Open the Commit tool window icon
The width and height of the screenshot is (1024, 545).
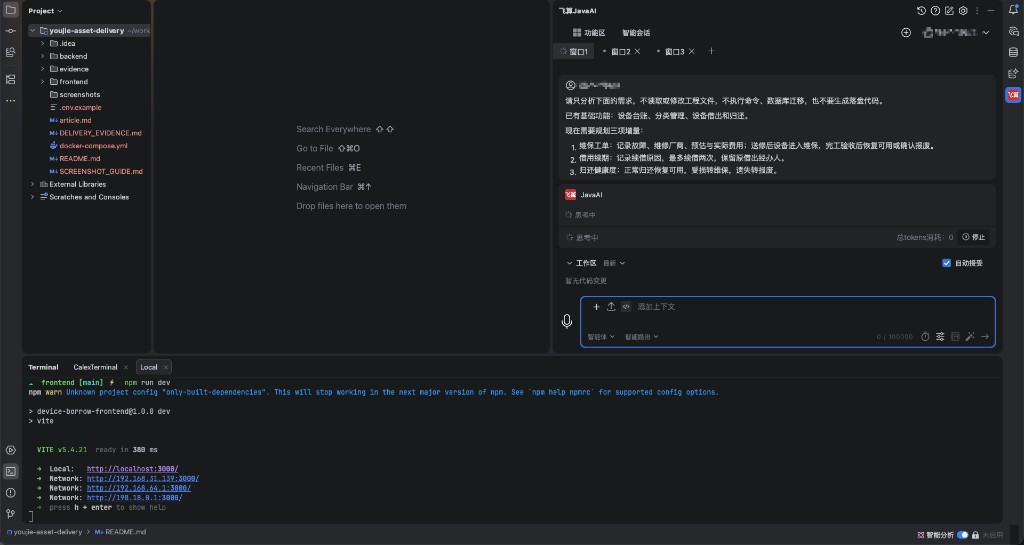(10, 31)
